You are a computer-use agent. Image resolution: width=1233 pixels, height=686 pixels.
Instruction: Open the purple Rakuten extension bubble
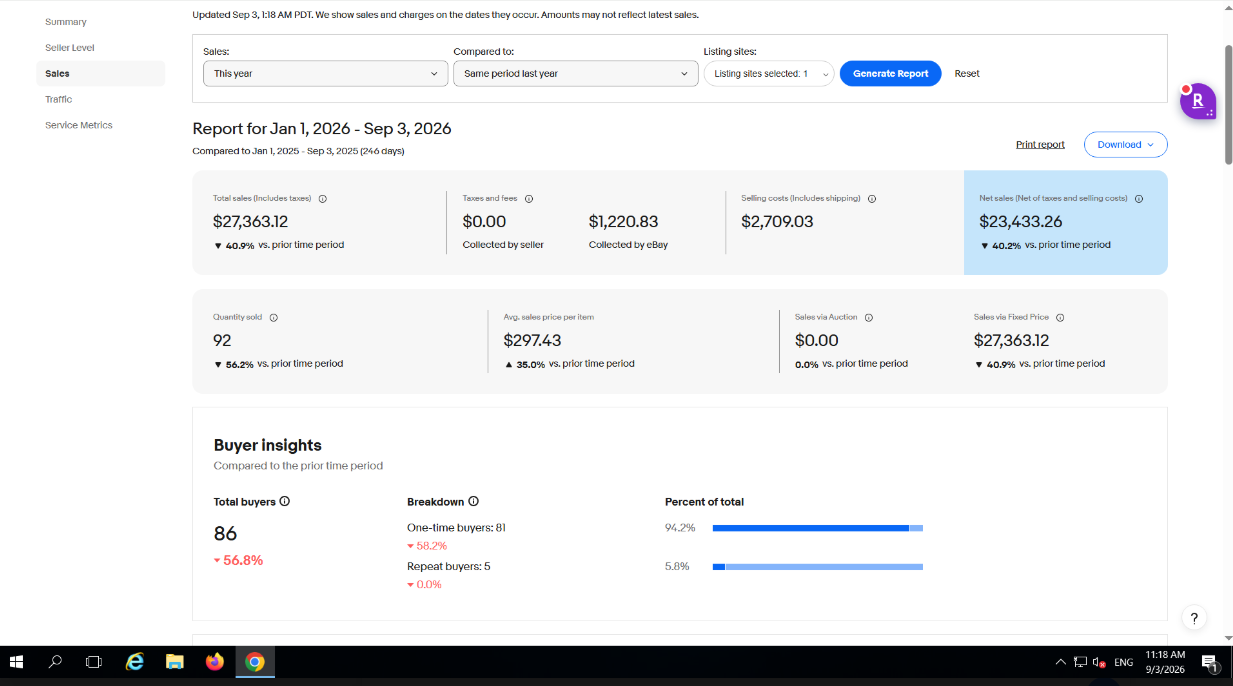tap(1197, 101)
